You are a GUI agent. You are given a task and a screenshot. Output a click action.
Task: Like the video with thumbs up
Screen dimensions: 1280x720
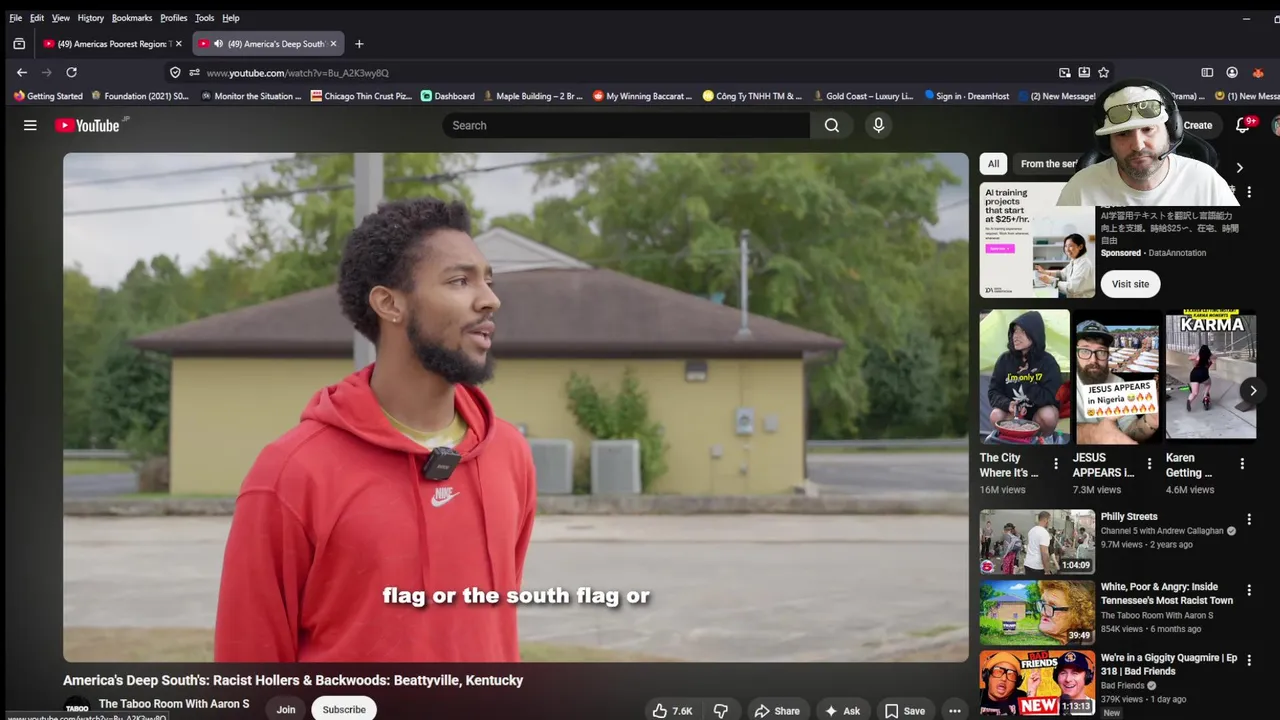(672, 711)
